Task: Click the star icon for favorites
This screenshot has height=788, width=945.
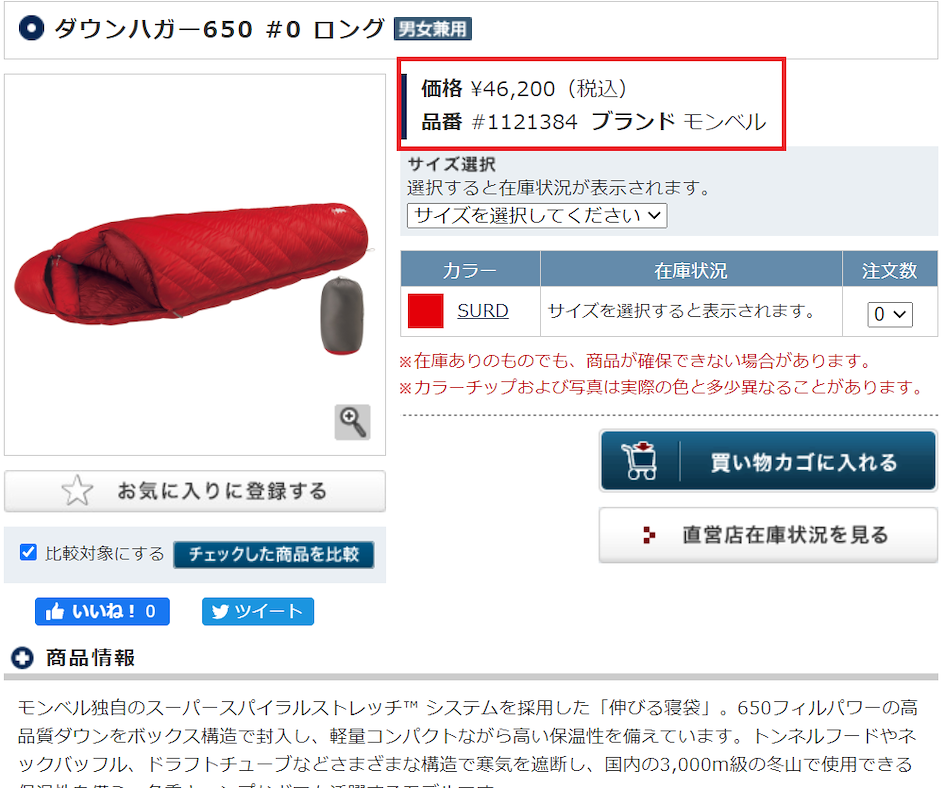Action: tap(77, 490)
